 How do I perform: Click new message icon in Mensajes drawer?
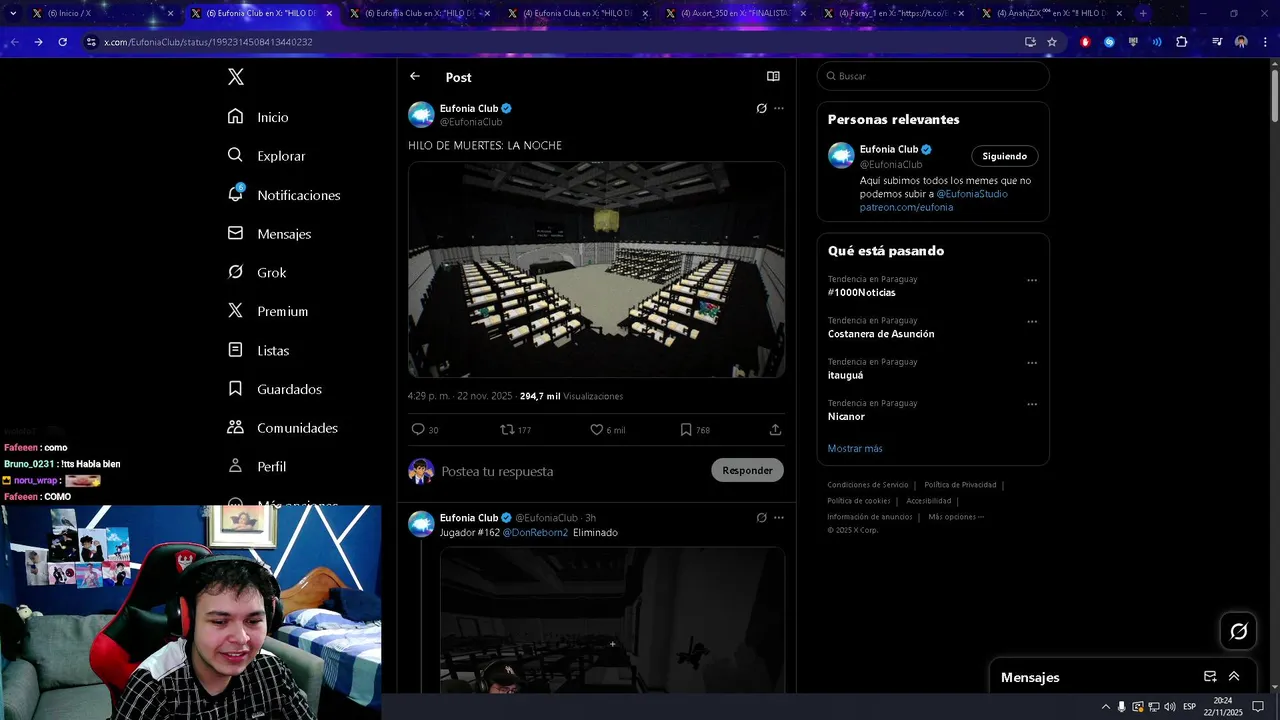click(x=1210, y=677)
